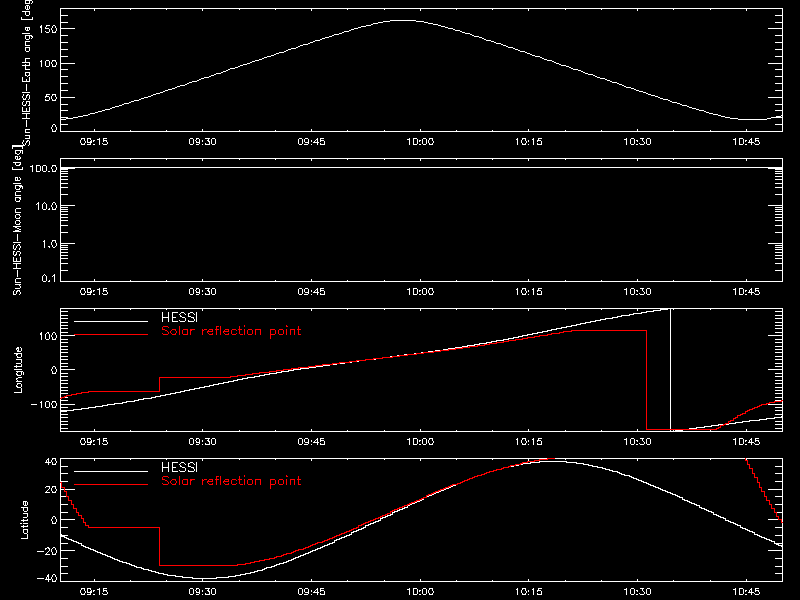The height and width of the screenshot is (600, 800).
Task: Click the 09:30 time label under Longitude plot
Action: (x=203, y=442)
